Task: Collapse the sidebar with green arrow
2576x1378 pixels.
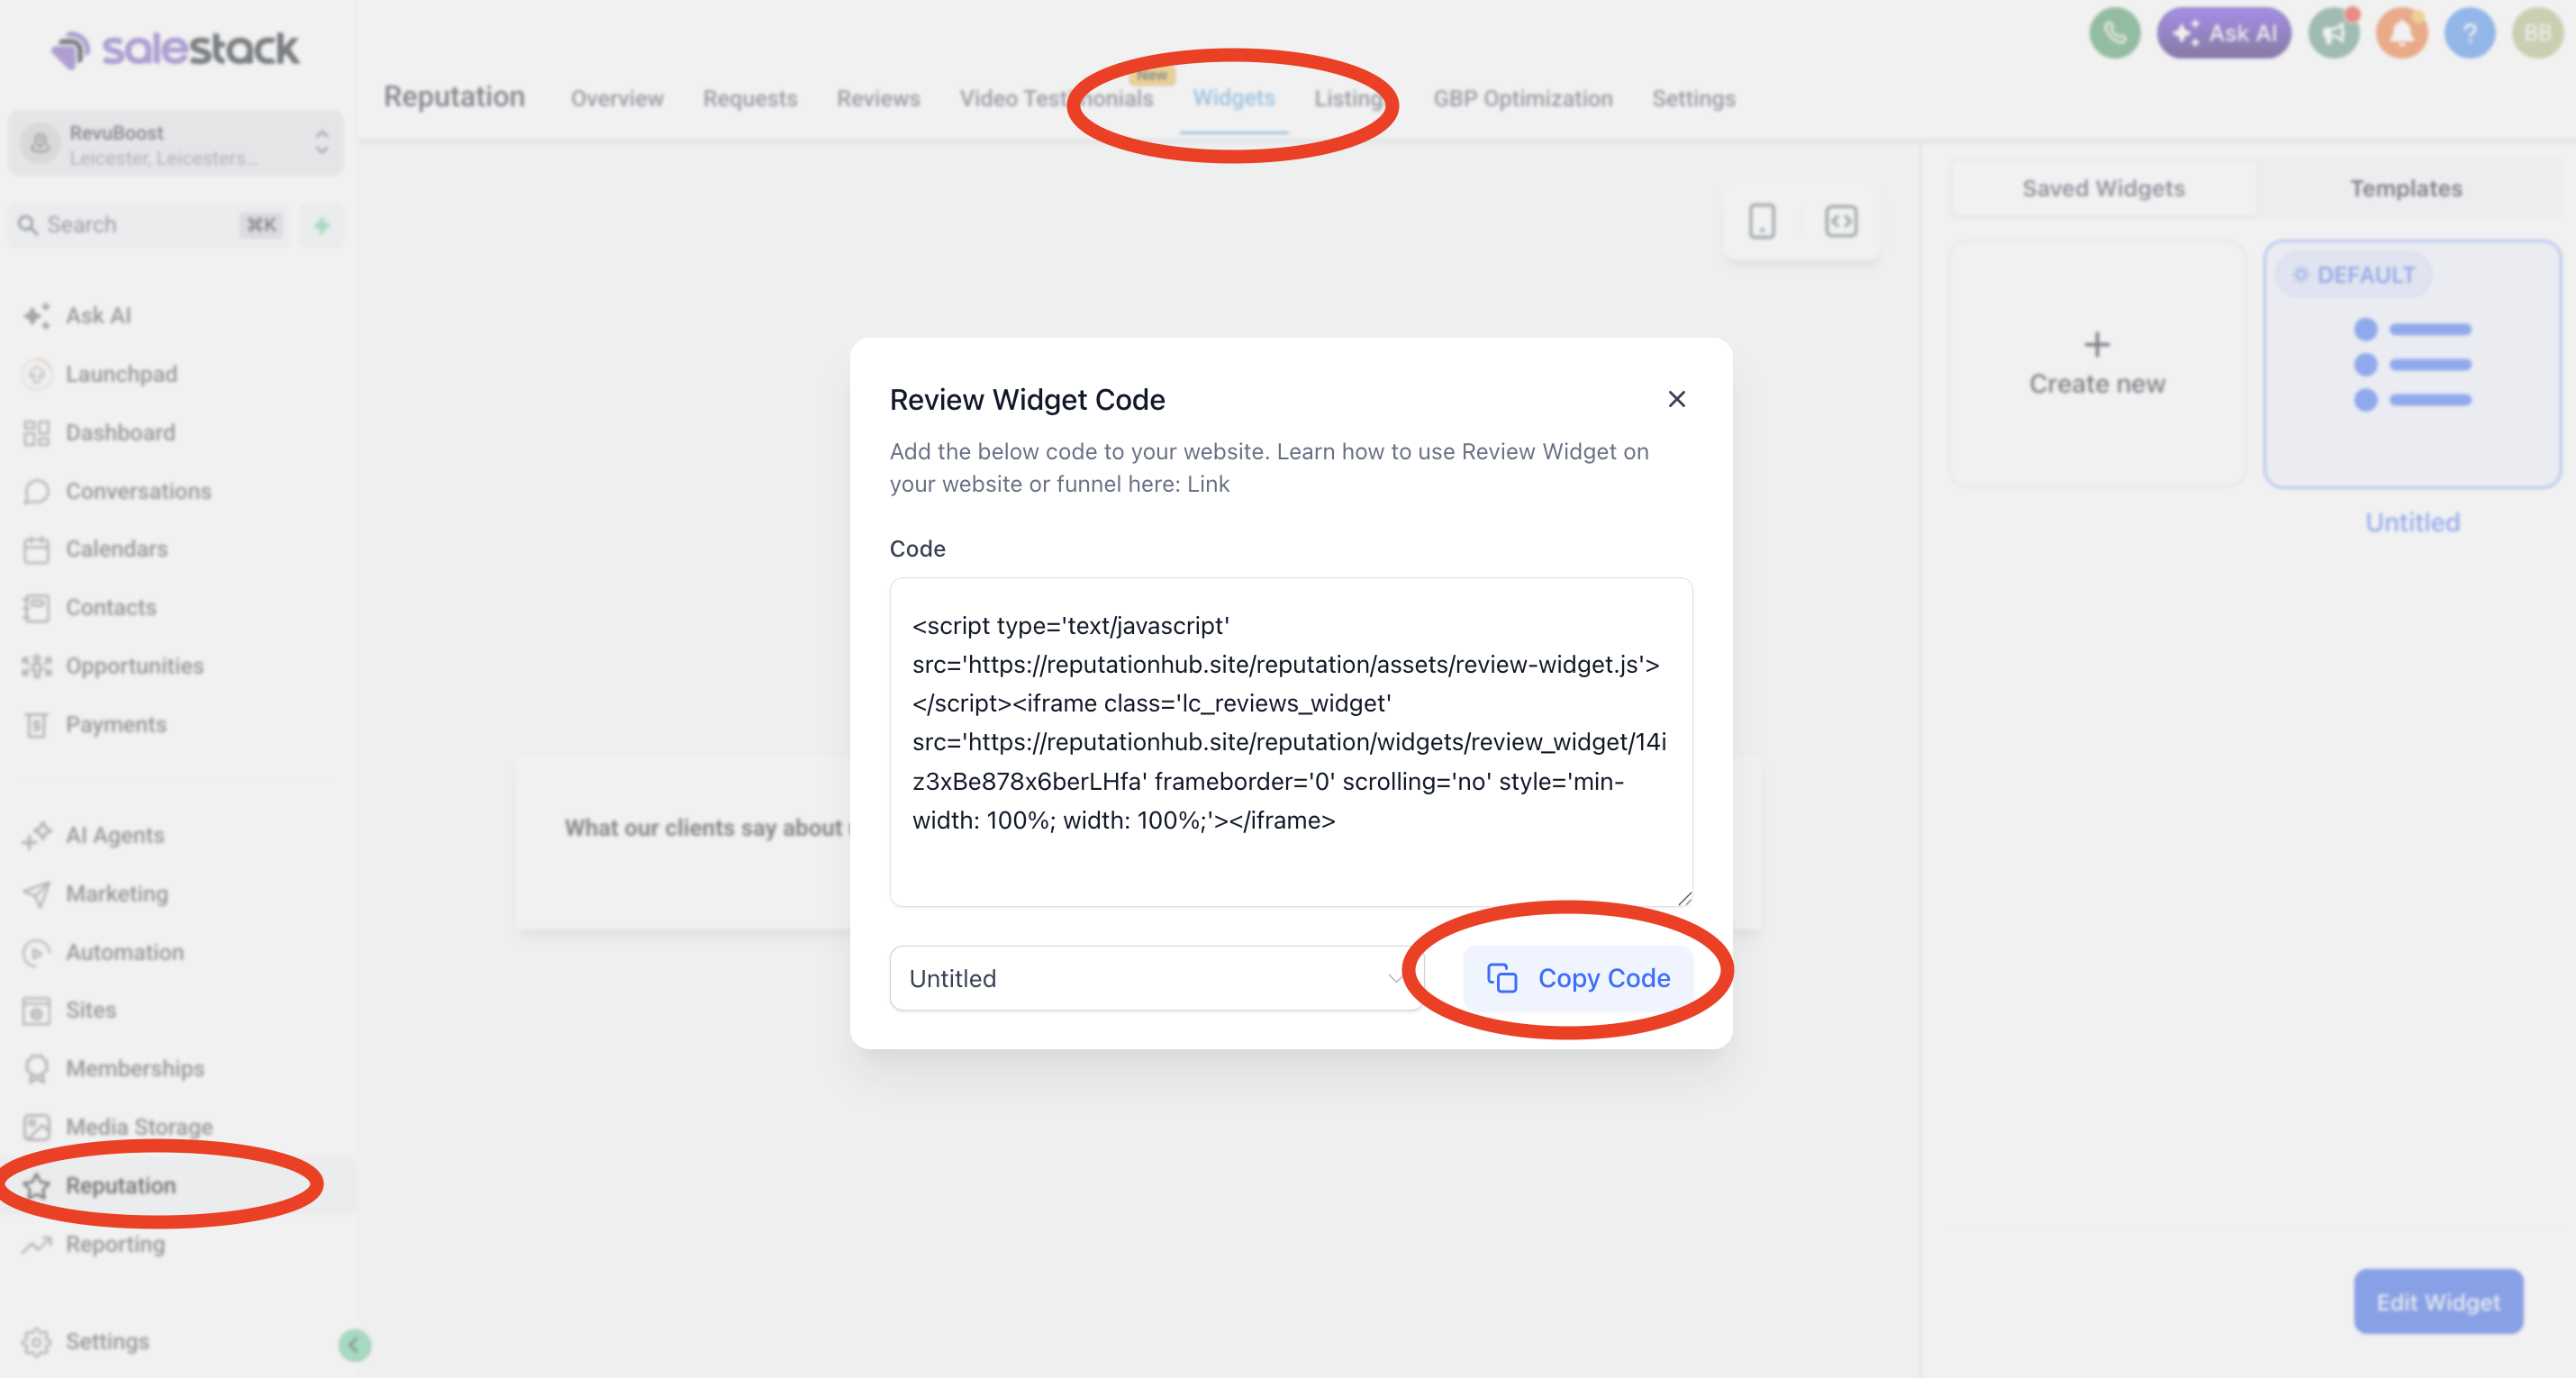Action: 354,1345
